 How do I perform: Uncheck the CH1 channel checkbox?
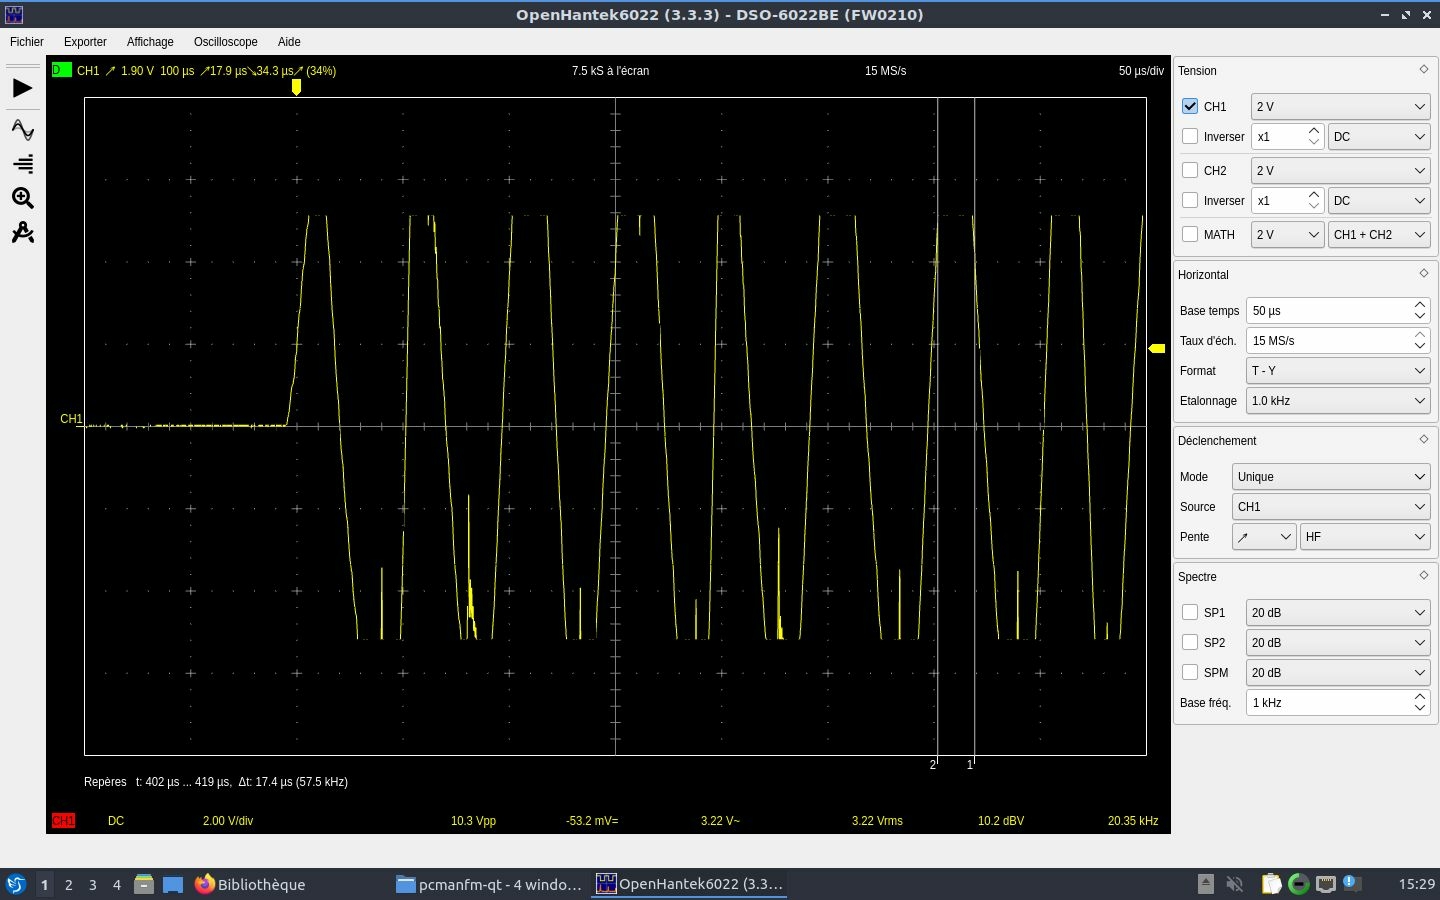point(1190,106)
